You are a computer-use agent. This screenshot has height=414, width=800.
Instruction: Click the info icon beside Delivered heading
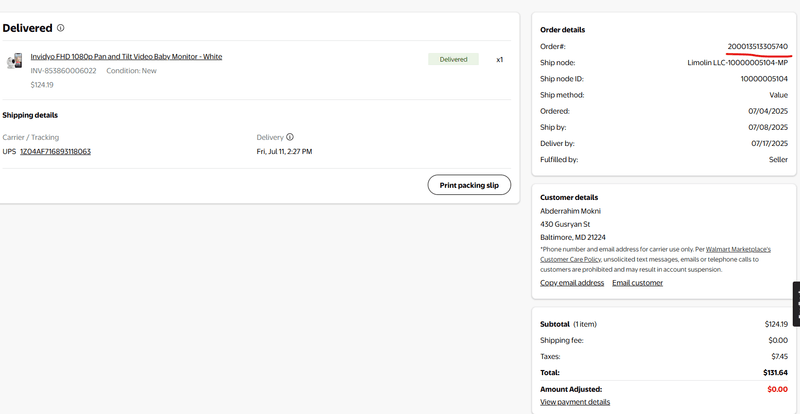[61, 28]
